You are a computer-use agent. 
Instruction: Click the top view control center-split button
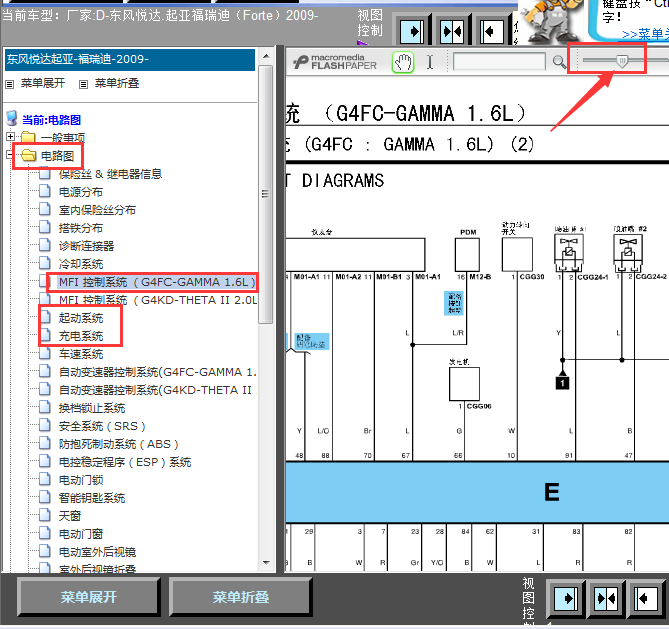pyautogui.click(x=452, y=31)
